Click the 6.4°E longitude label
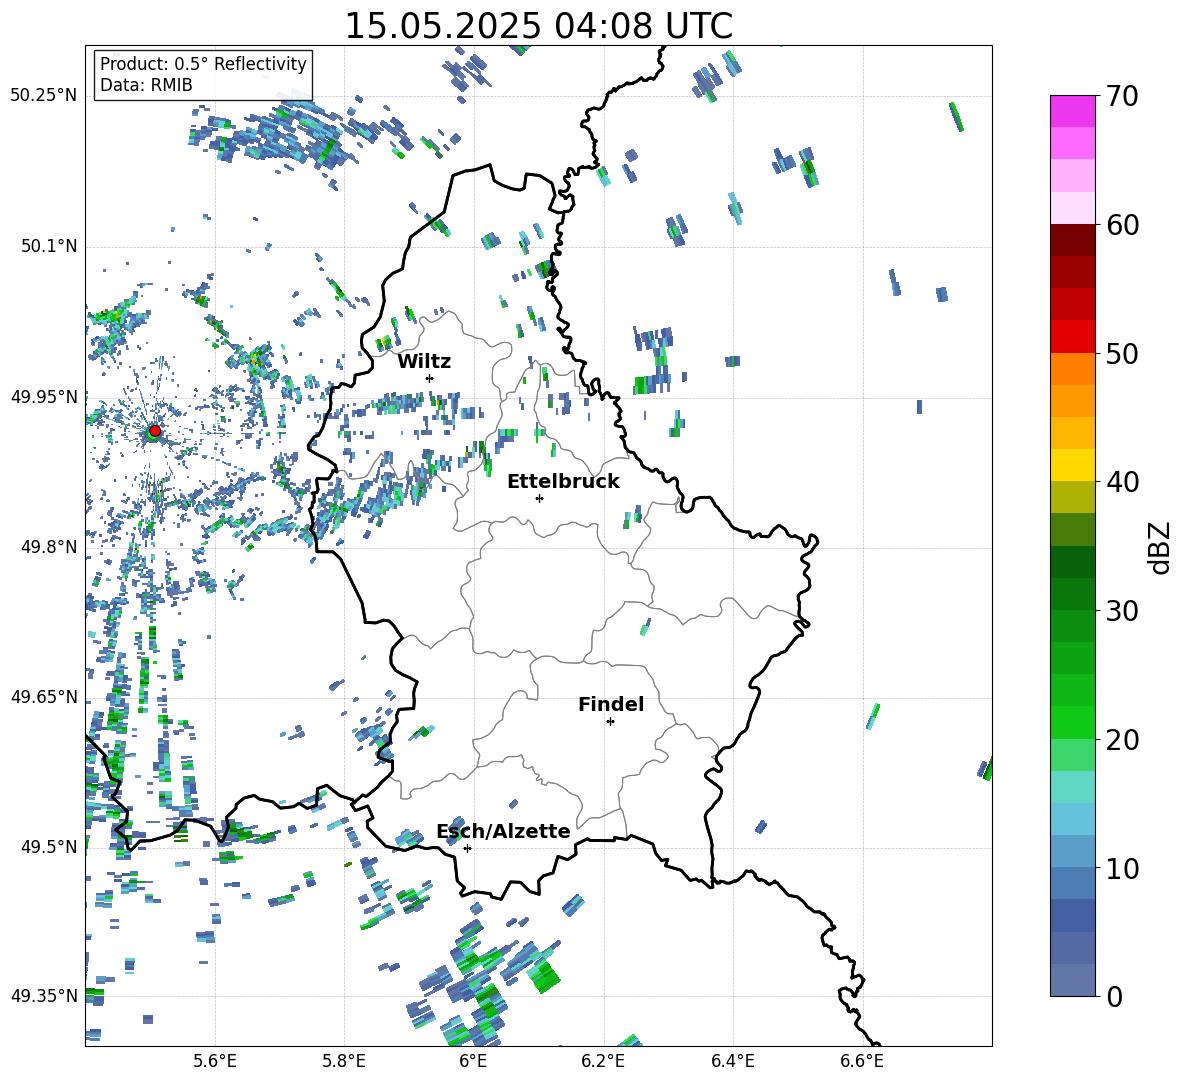Image resolution: width=1184 pixels, height=1081 pixels. [x=732, y=1062]
